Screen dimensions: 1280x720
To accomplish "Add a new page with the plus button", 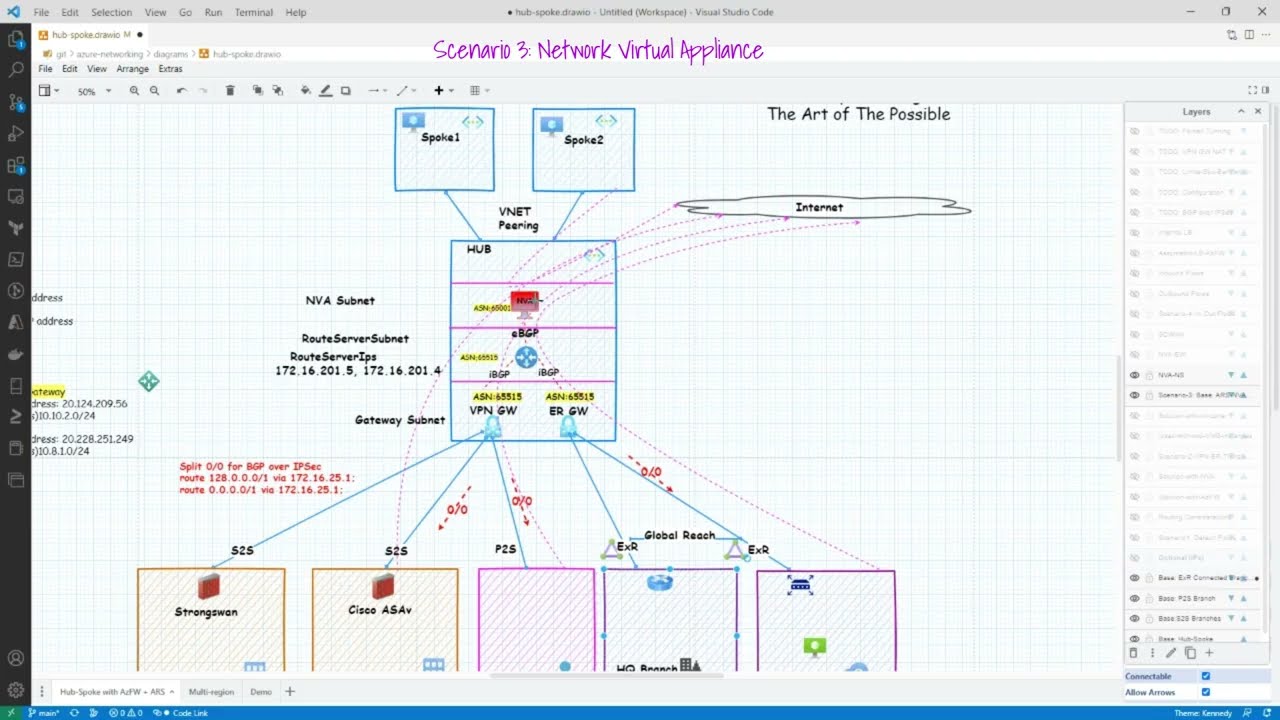I will 290,692.
